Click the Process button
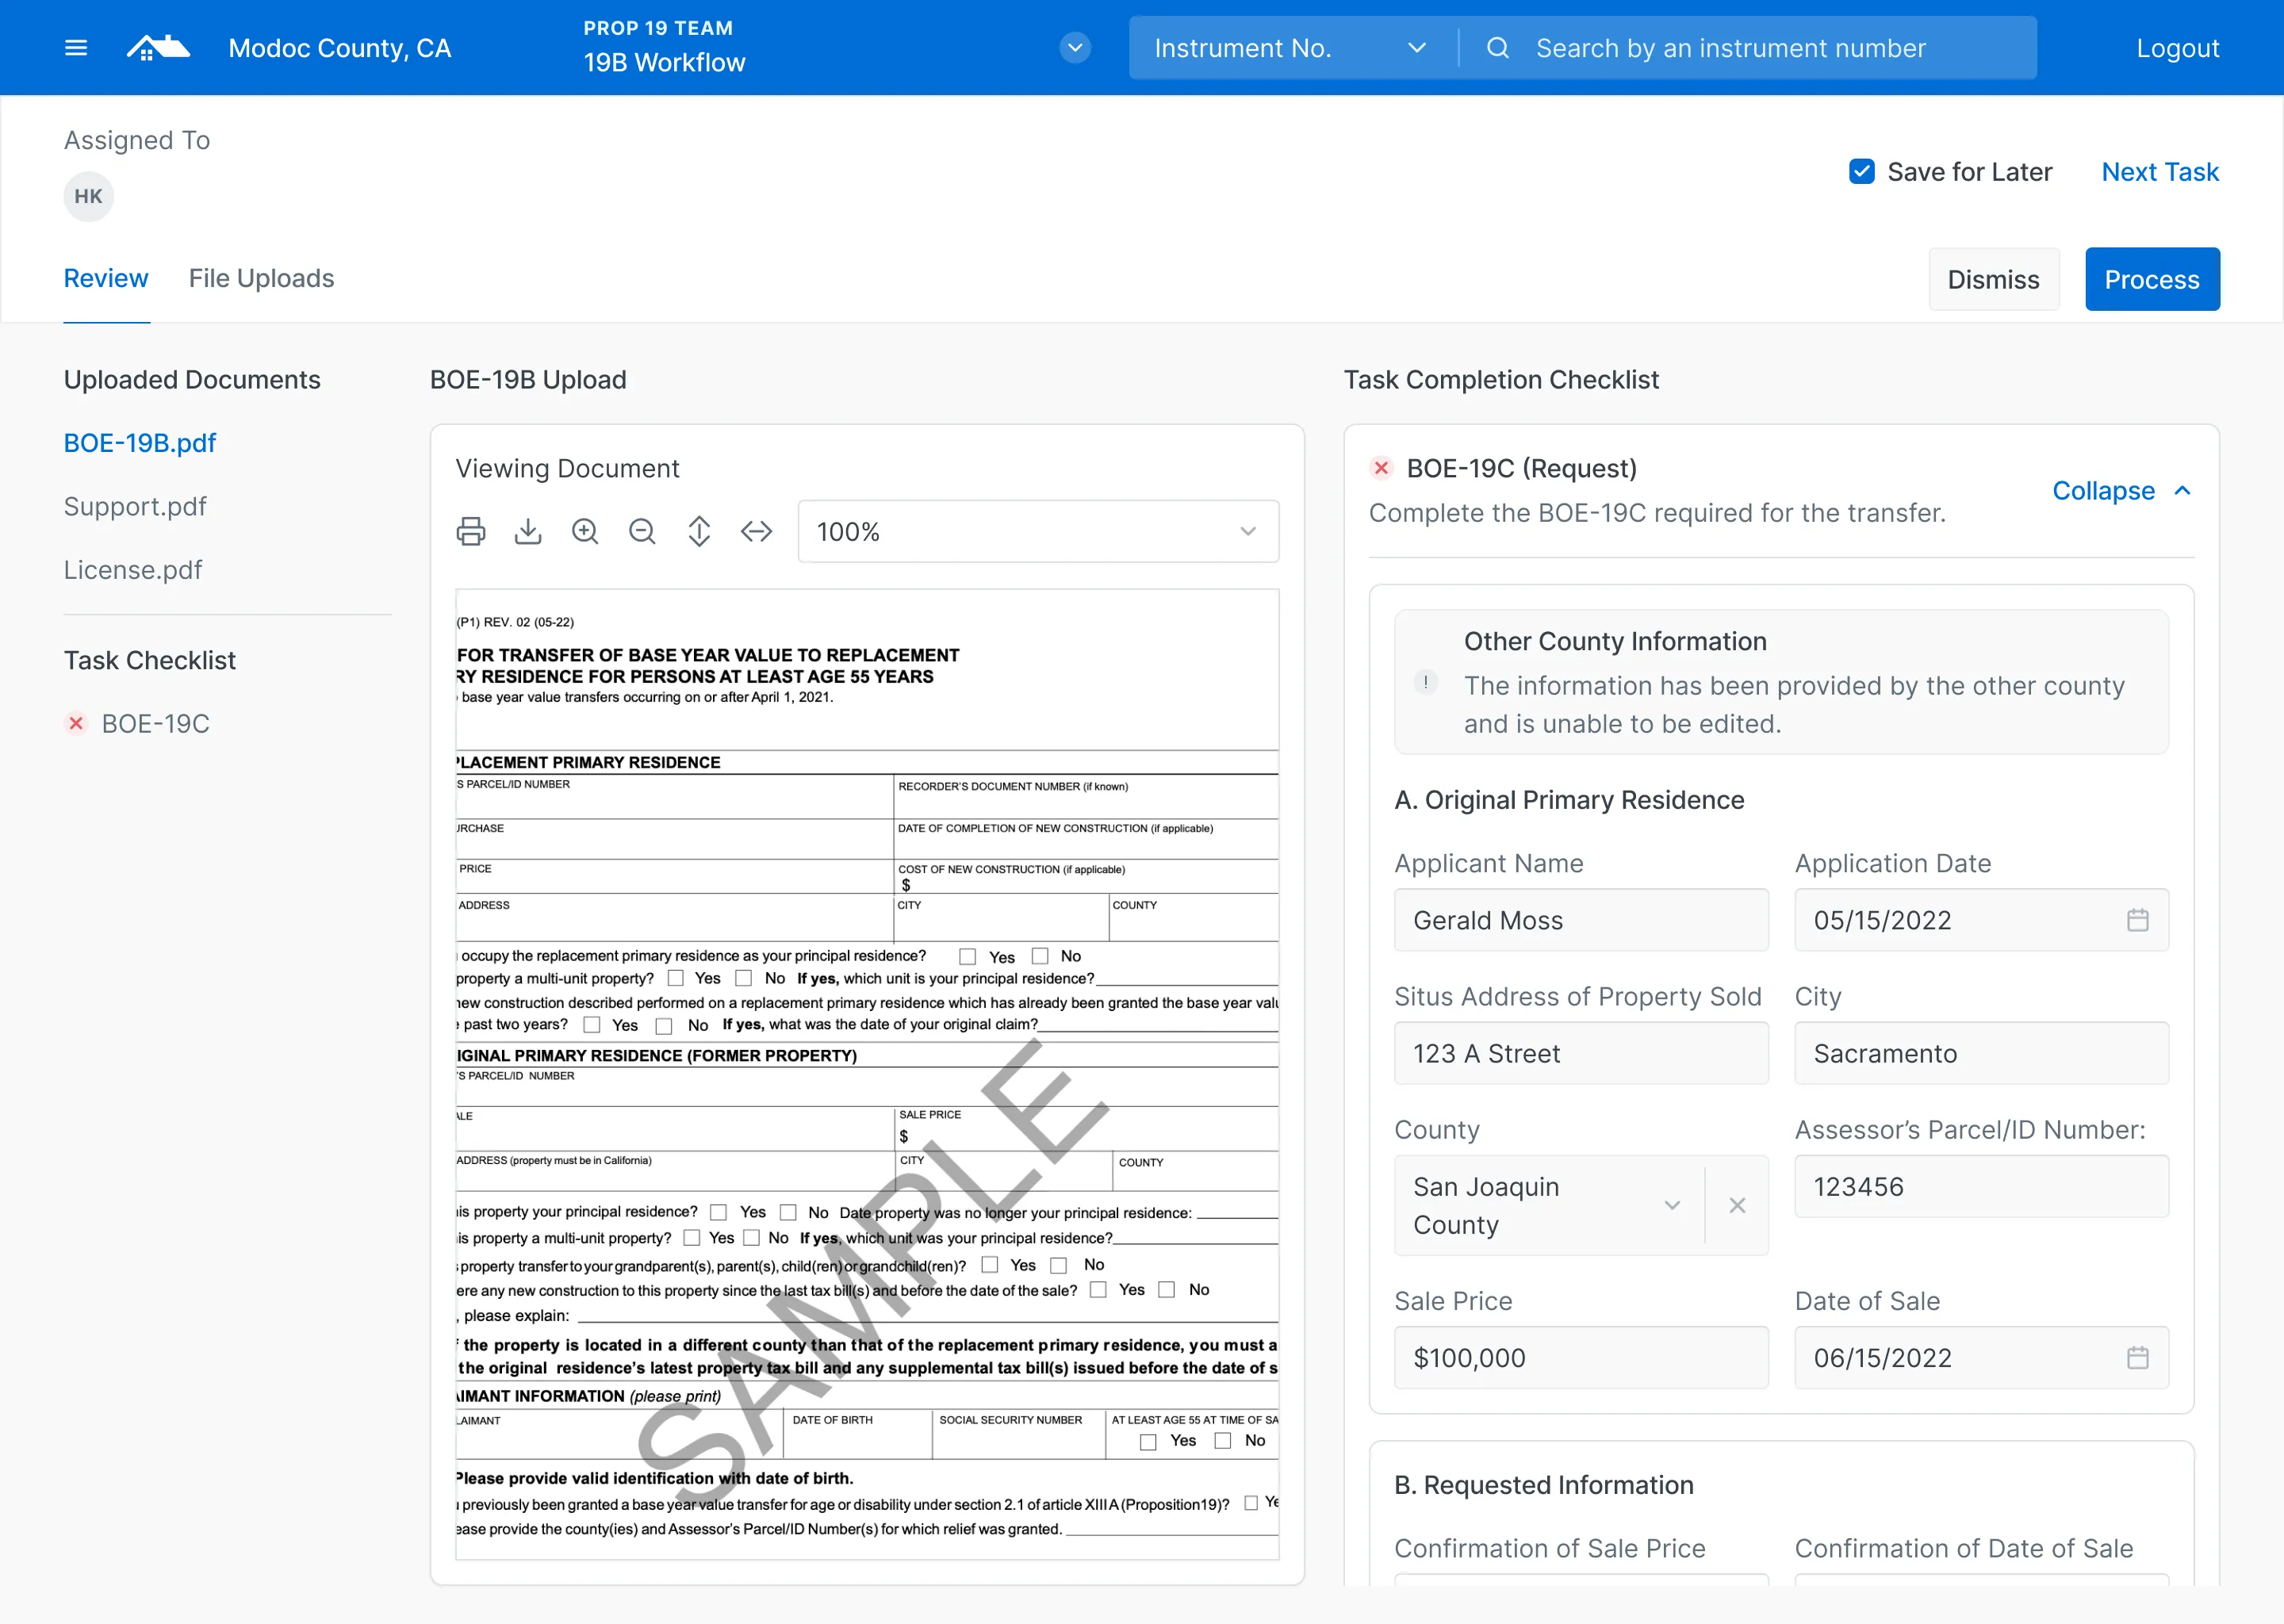This screenshot has width=2284, height=1624. [x=2152, y=278]
